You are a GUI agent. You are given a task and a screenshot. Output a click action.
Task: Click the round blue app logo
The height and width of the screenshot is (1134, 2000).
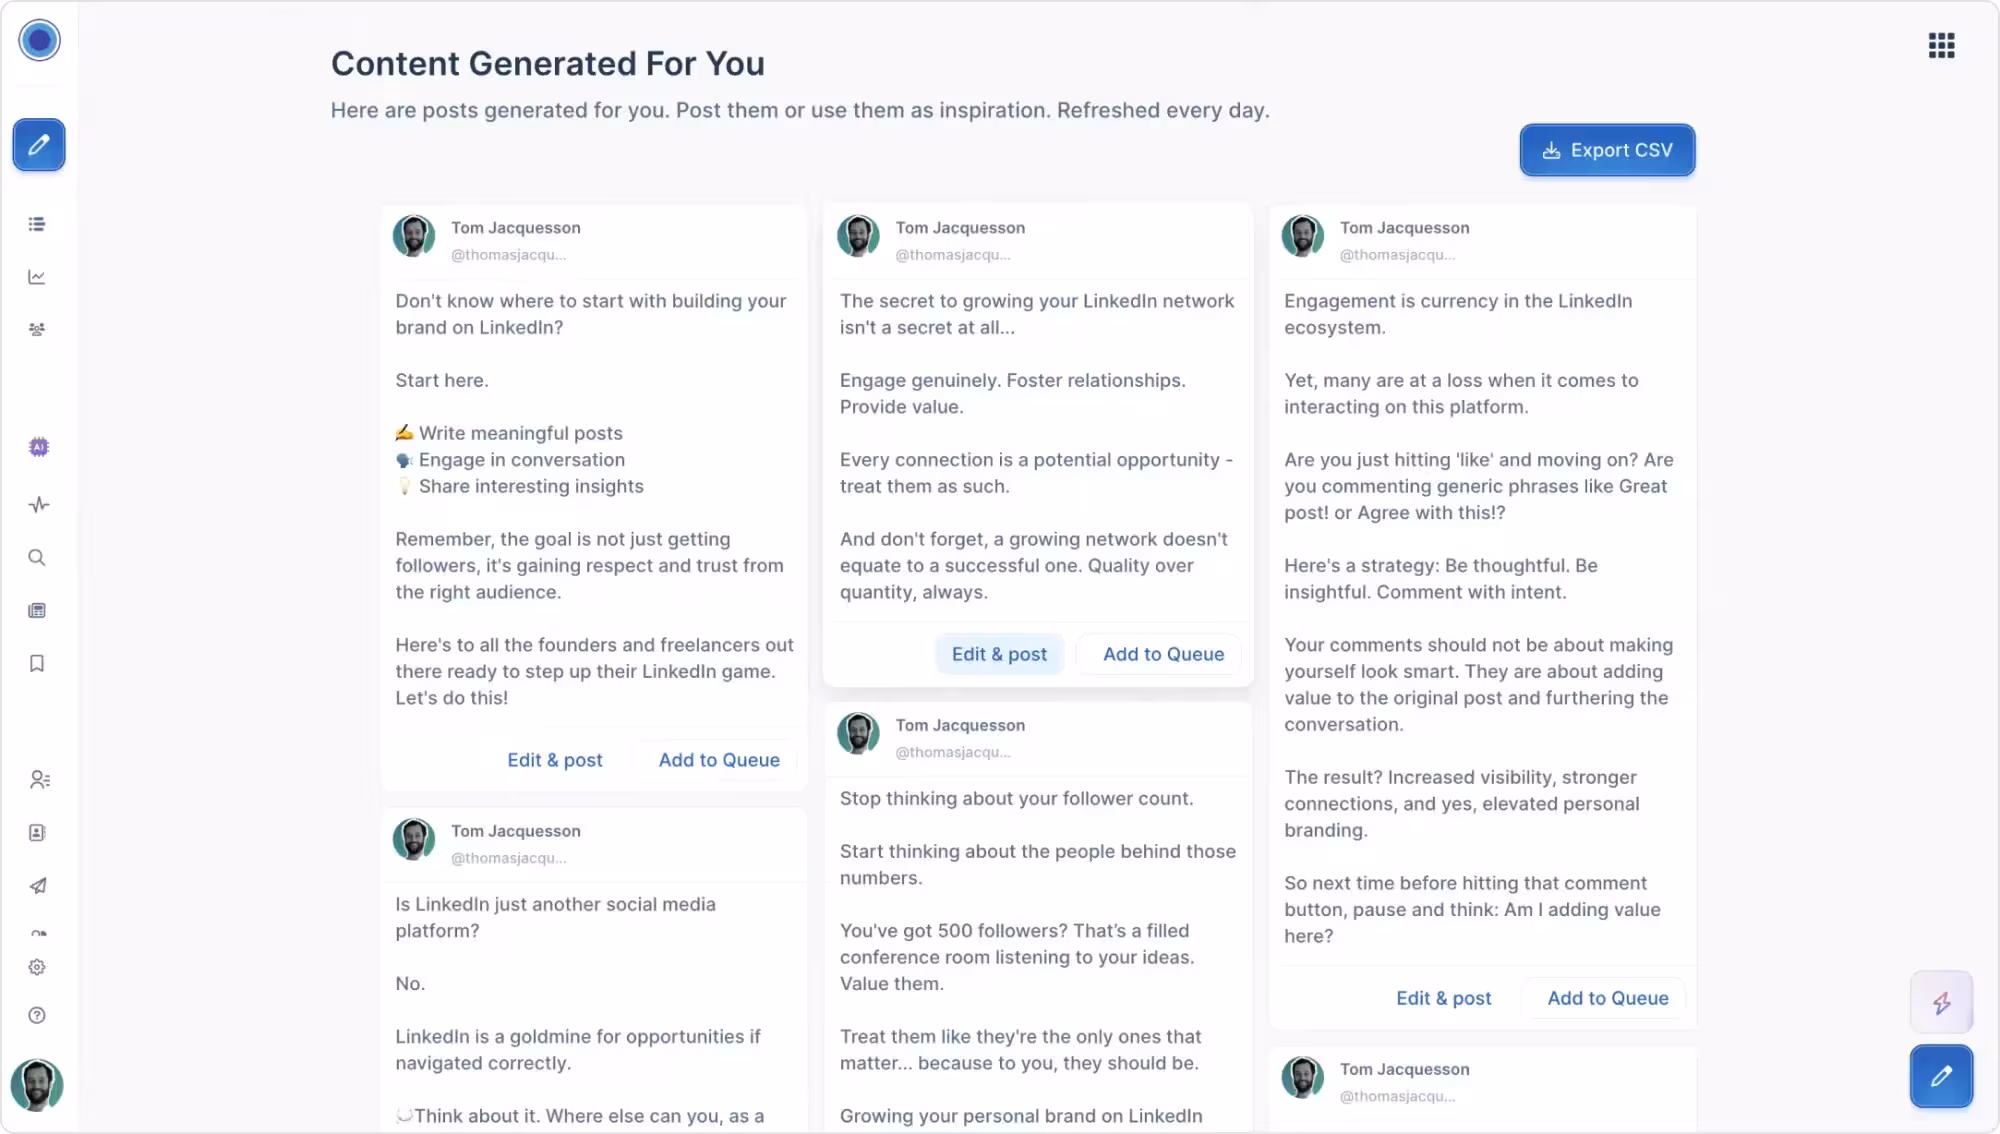click(x=39, y=40)
